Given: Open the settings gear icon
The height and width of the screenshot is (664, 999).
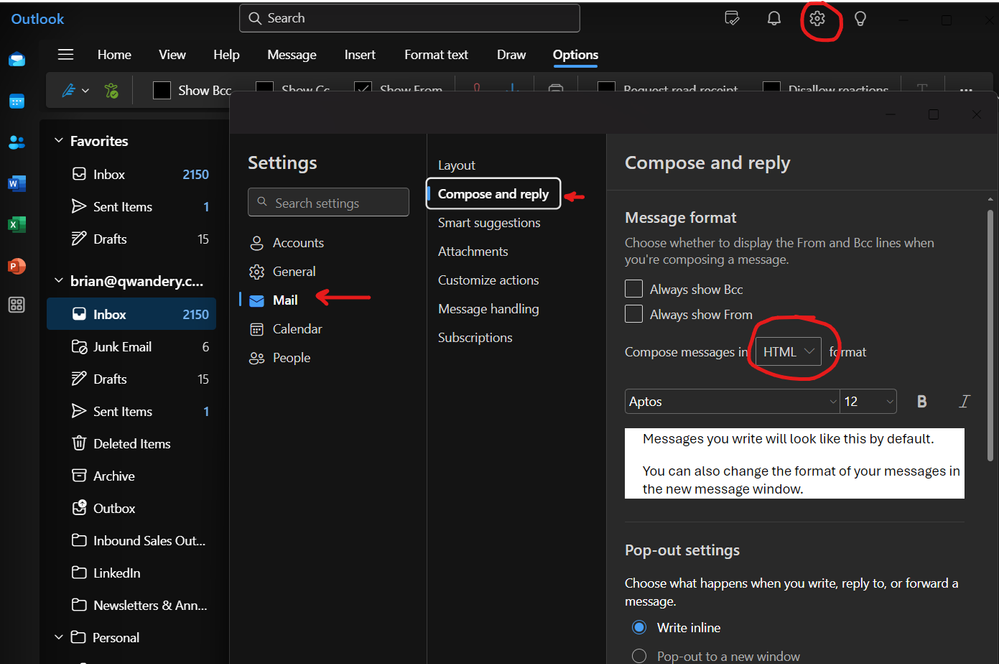Looking at the screenshot, I should tap(817, 19).
